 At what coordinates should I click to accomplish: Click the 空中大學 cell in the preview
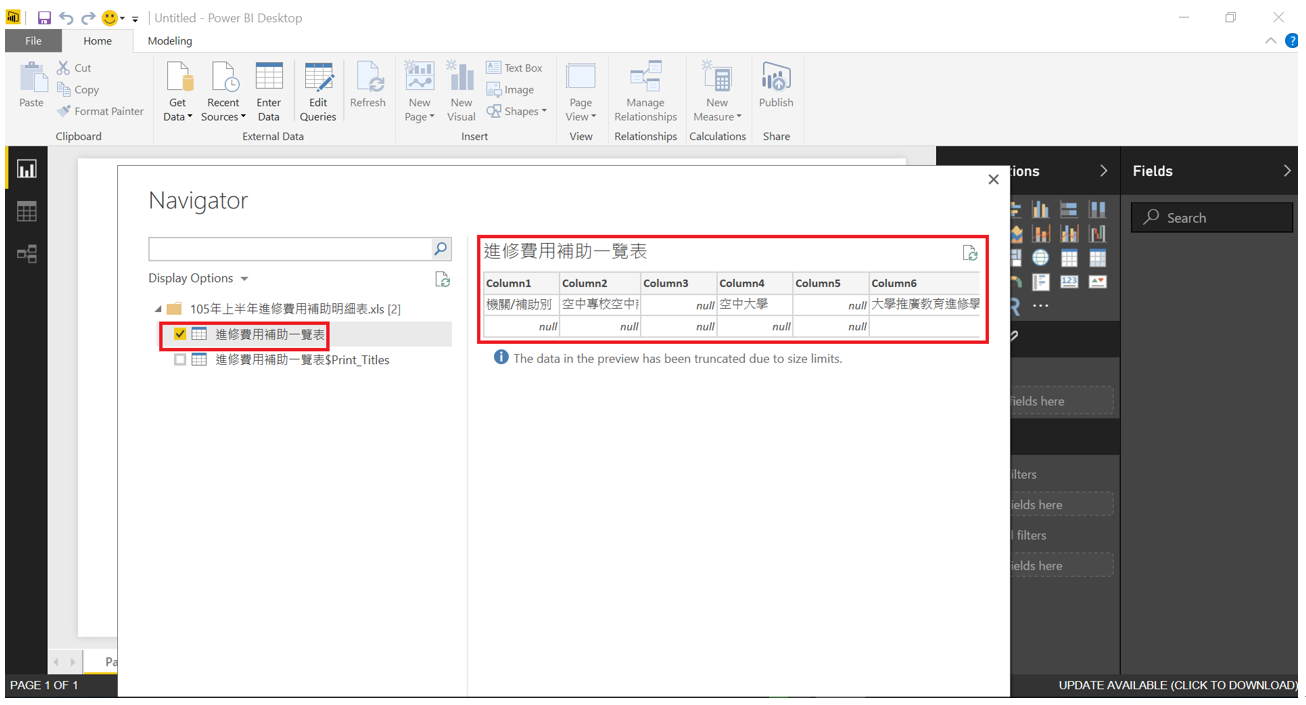755,304
